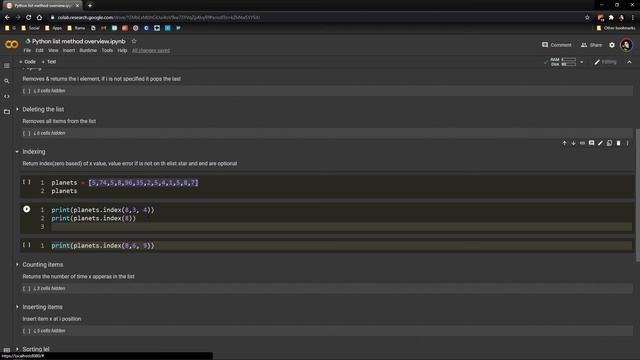The image size is (640, 360).
Task: Open the table of contents sidebar icon
Action: pyautogui.click(x=7, y=65)
